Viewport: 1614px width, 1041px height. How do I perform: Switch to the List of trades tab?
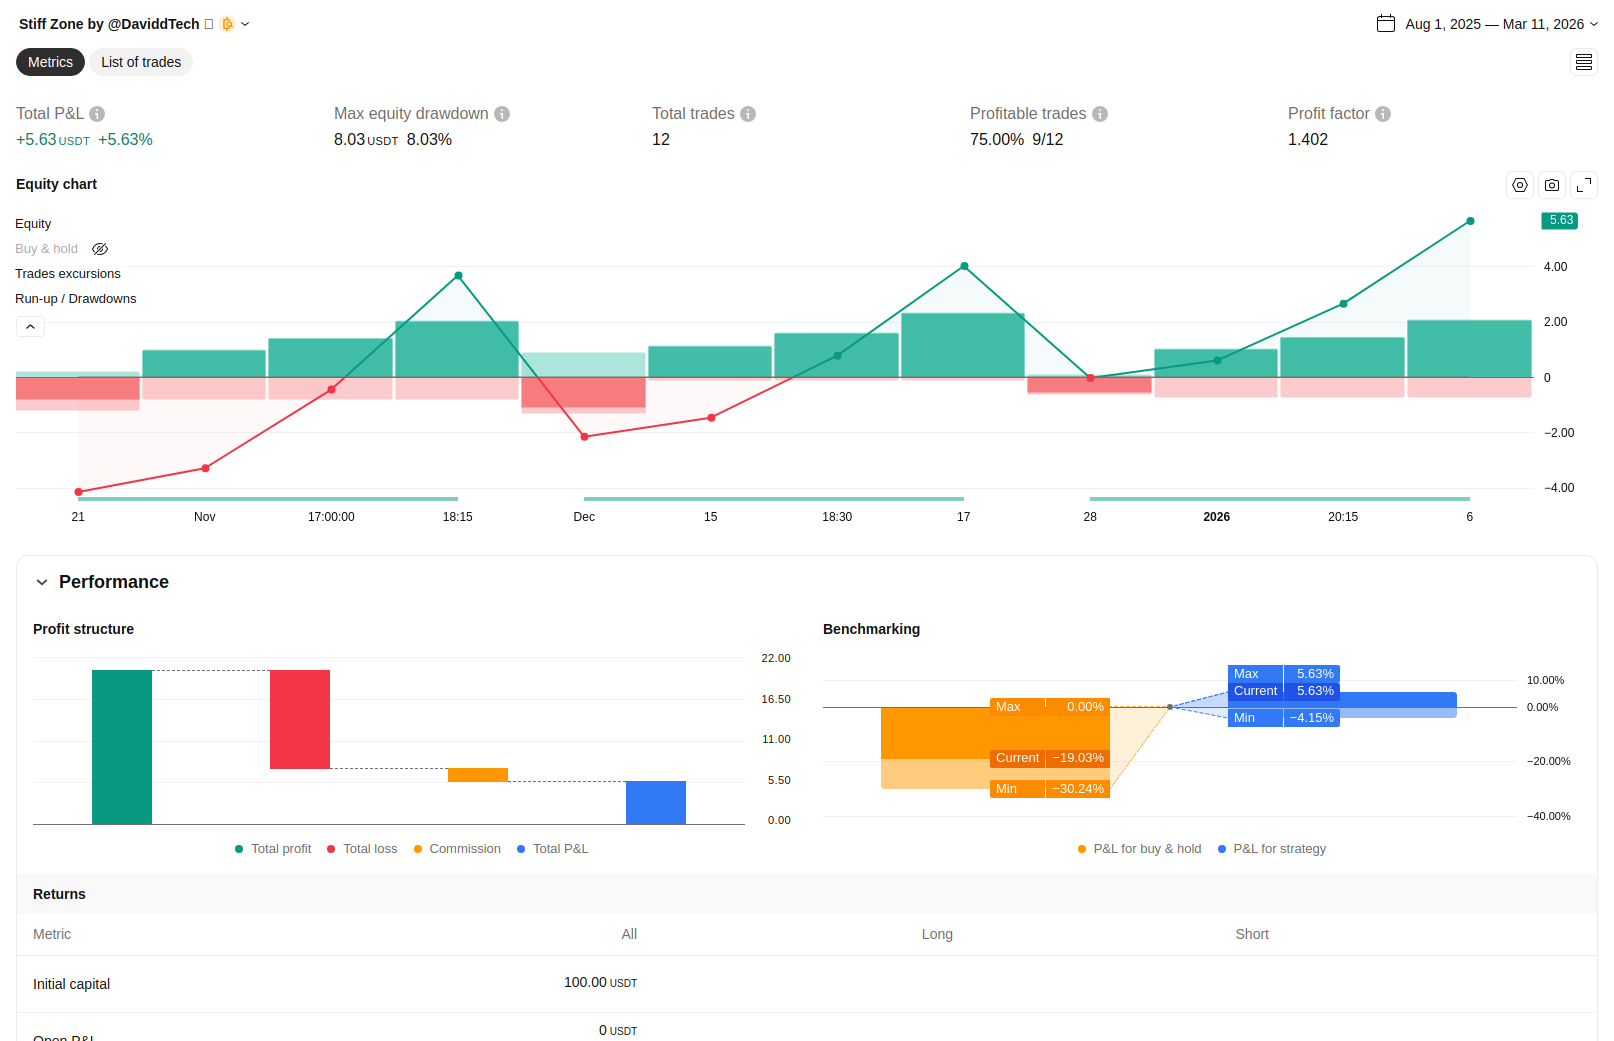click(141, 62)
